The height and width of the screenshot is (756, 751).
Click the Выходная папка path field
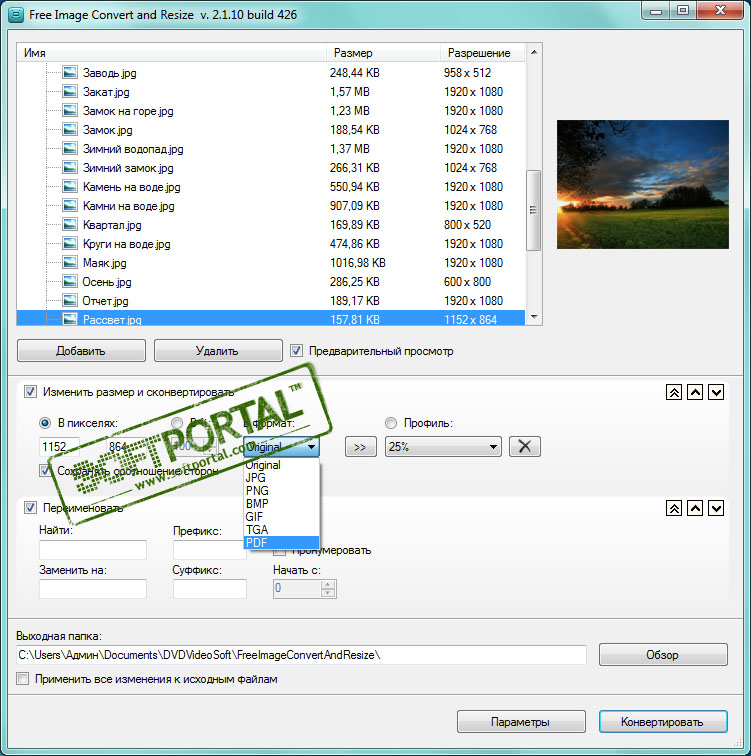[301, 655]
